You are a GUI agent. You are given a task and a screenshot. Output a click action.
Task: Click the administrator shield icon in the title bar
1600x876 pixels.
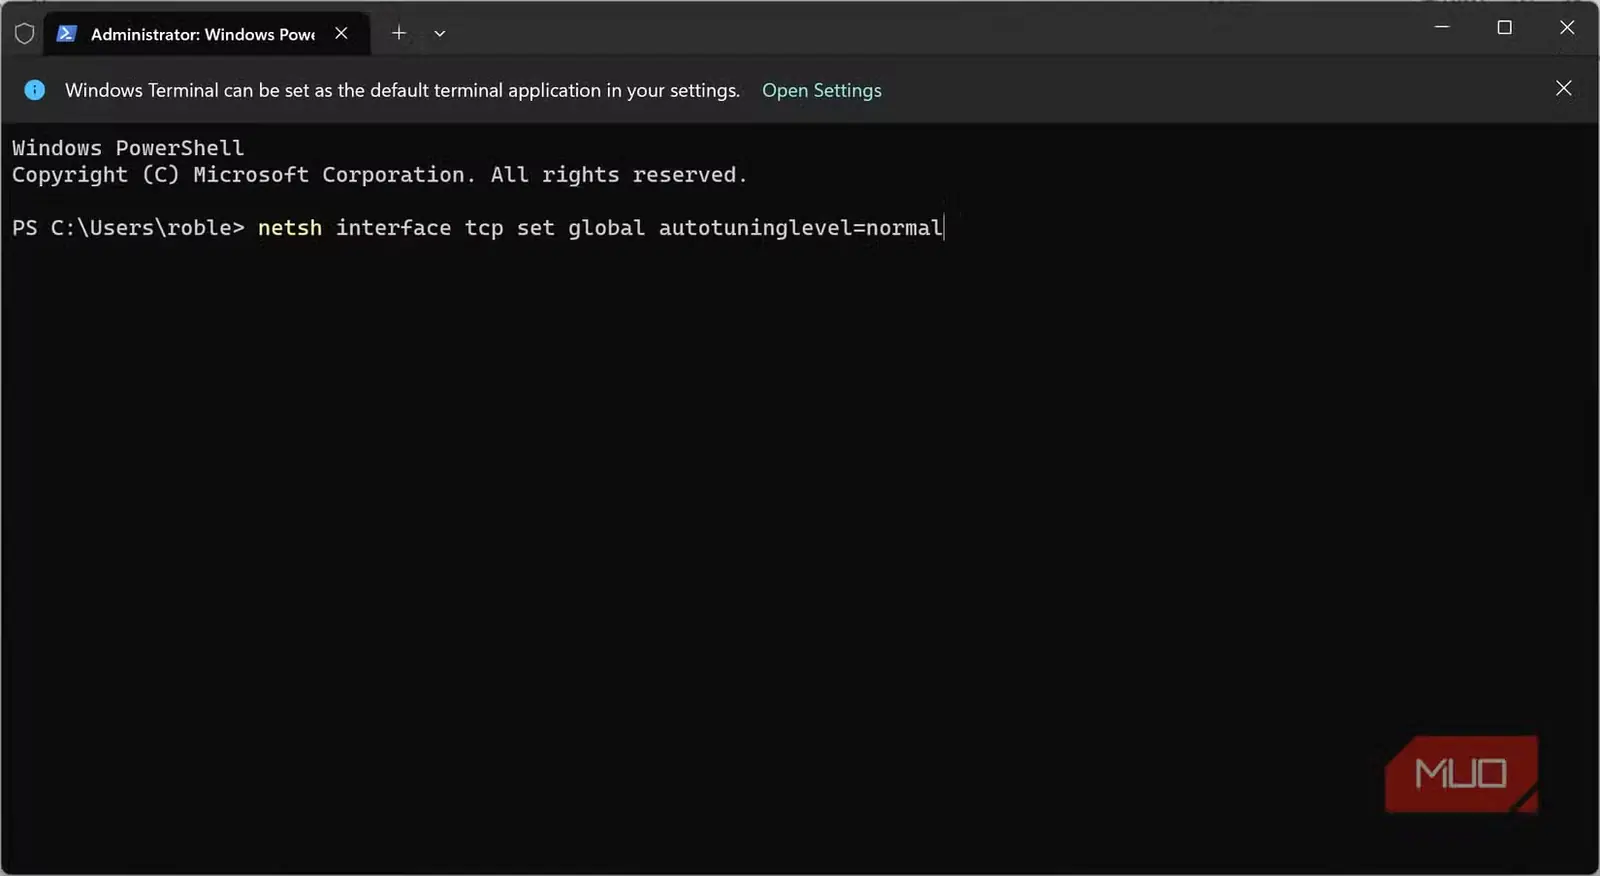click(25, 34)
